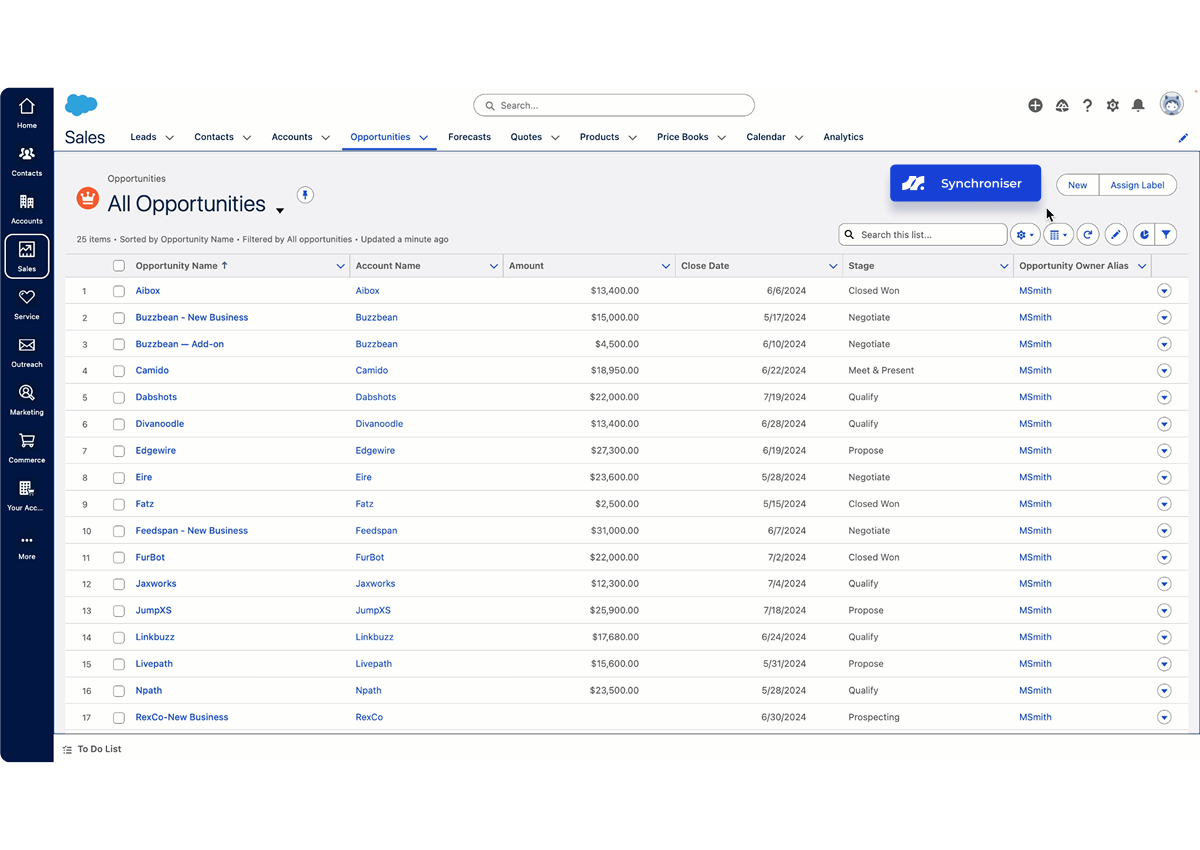Open the Products tab
The height and width of the screenshot is (850, 1200).
click(599, 137)
